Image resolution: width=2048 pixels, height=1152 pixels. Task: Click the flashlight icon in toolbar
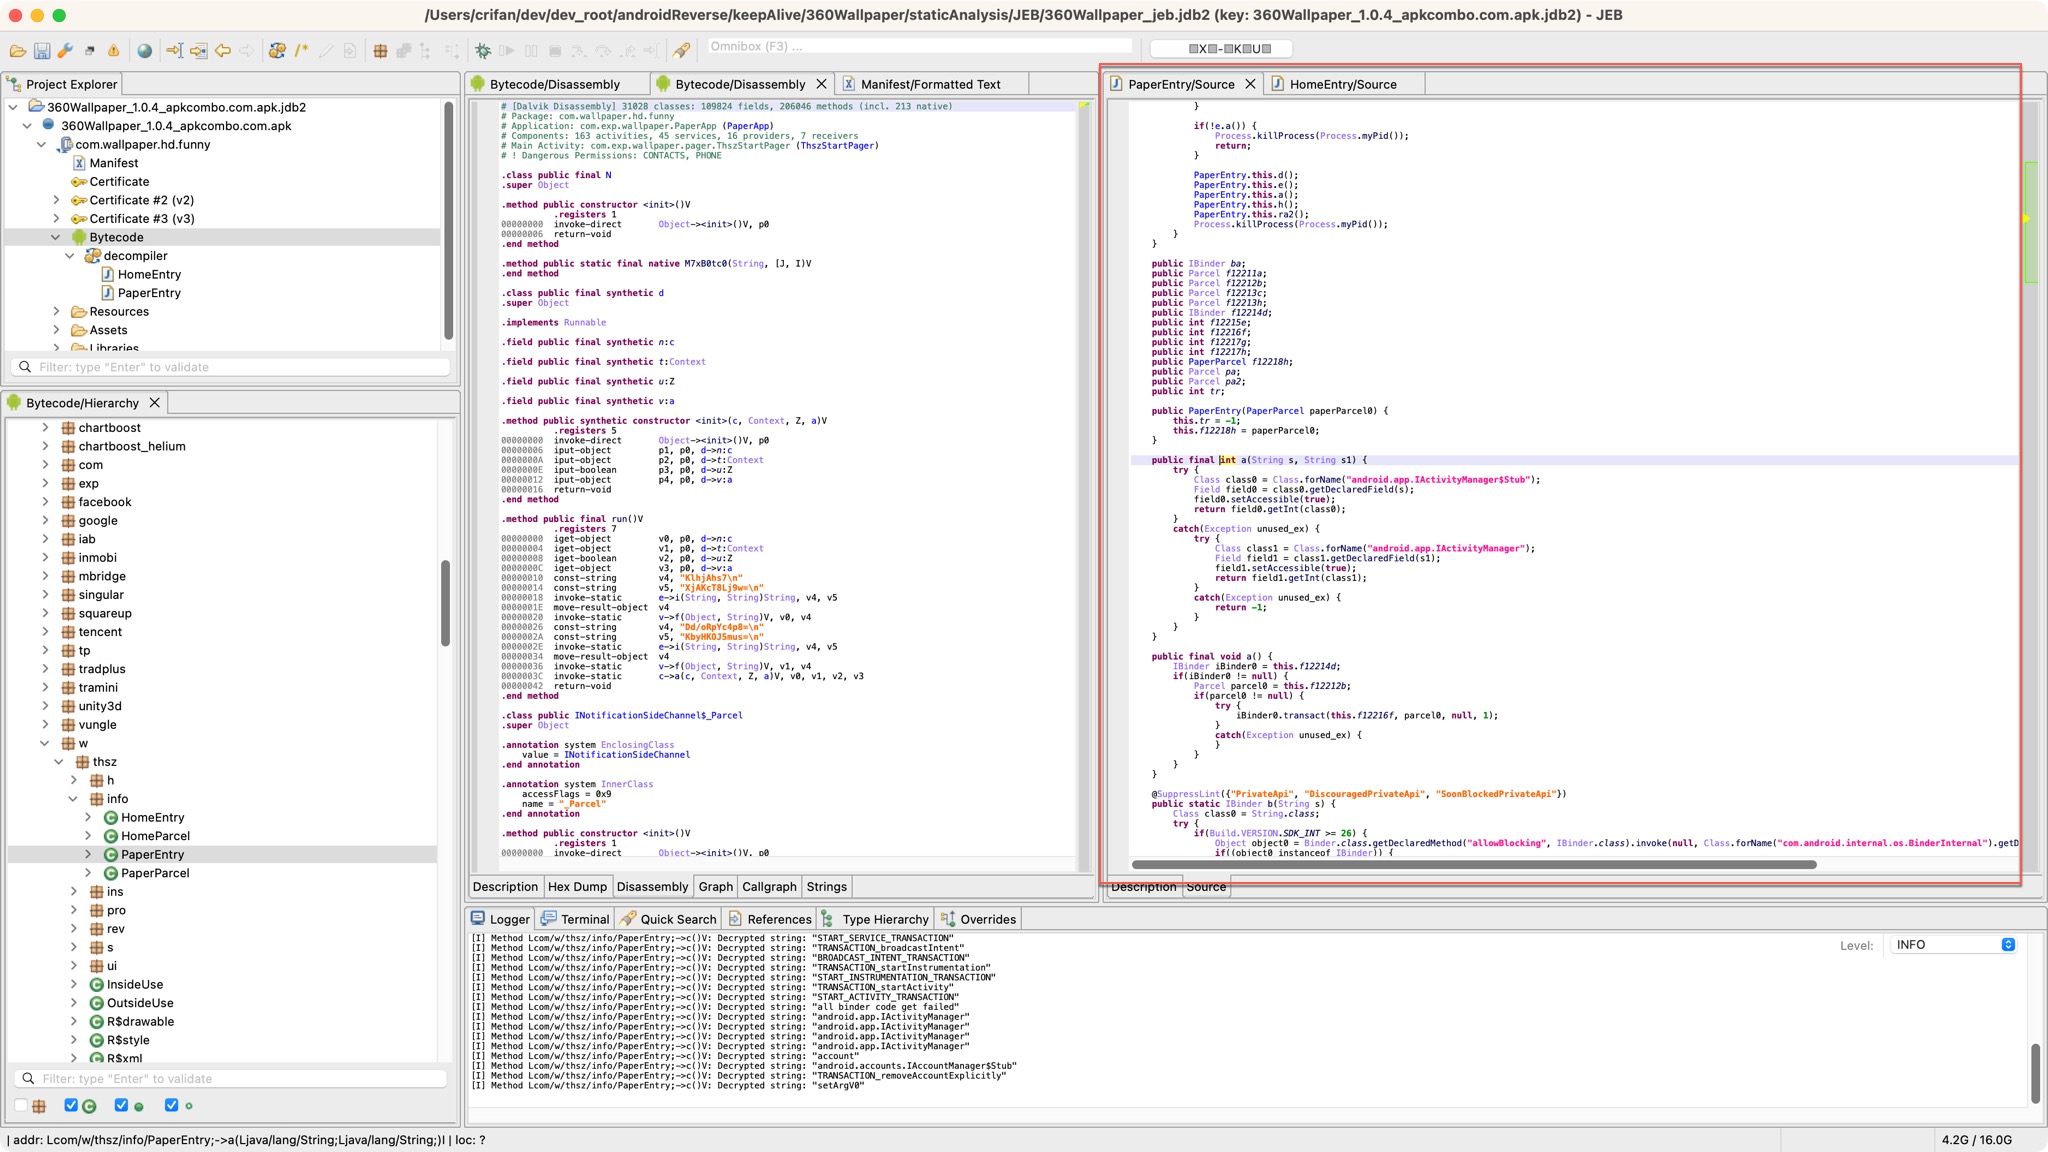[681, 50]
